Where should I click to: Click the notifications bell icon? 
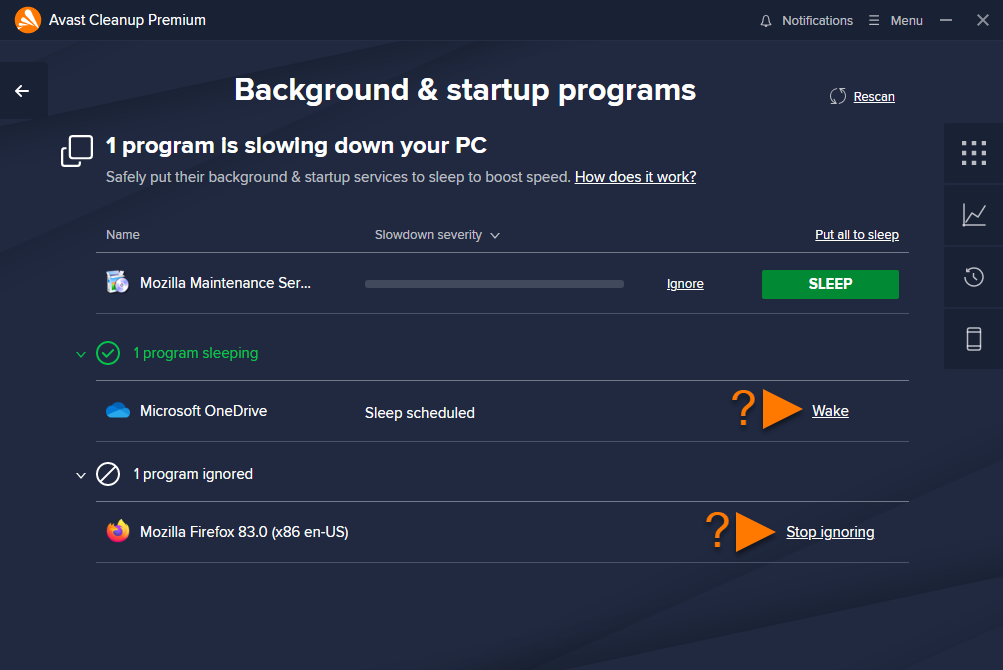766,21
